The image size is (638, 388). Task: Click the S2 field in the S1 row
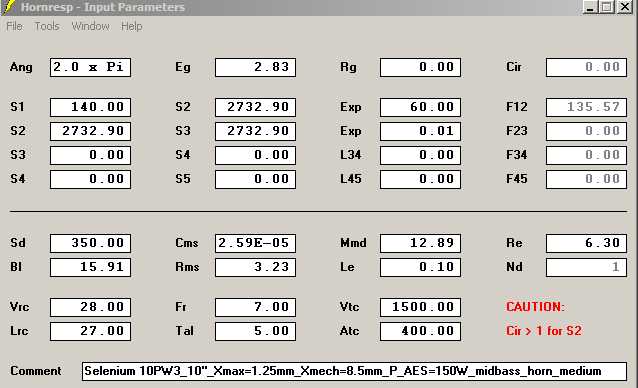click(x=255, y=107)
